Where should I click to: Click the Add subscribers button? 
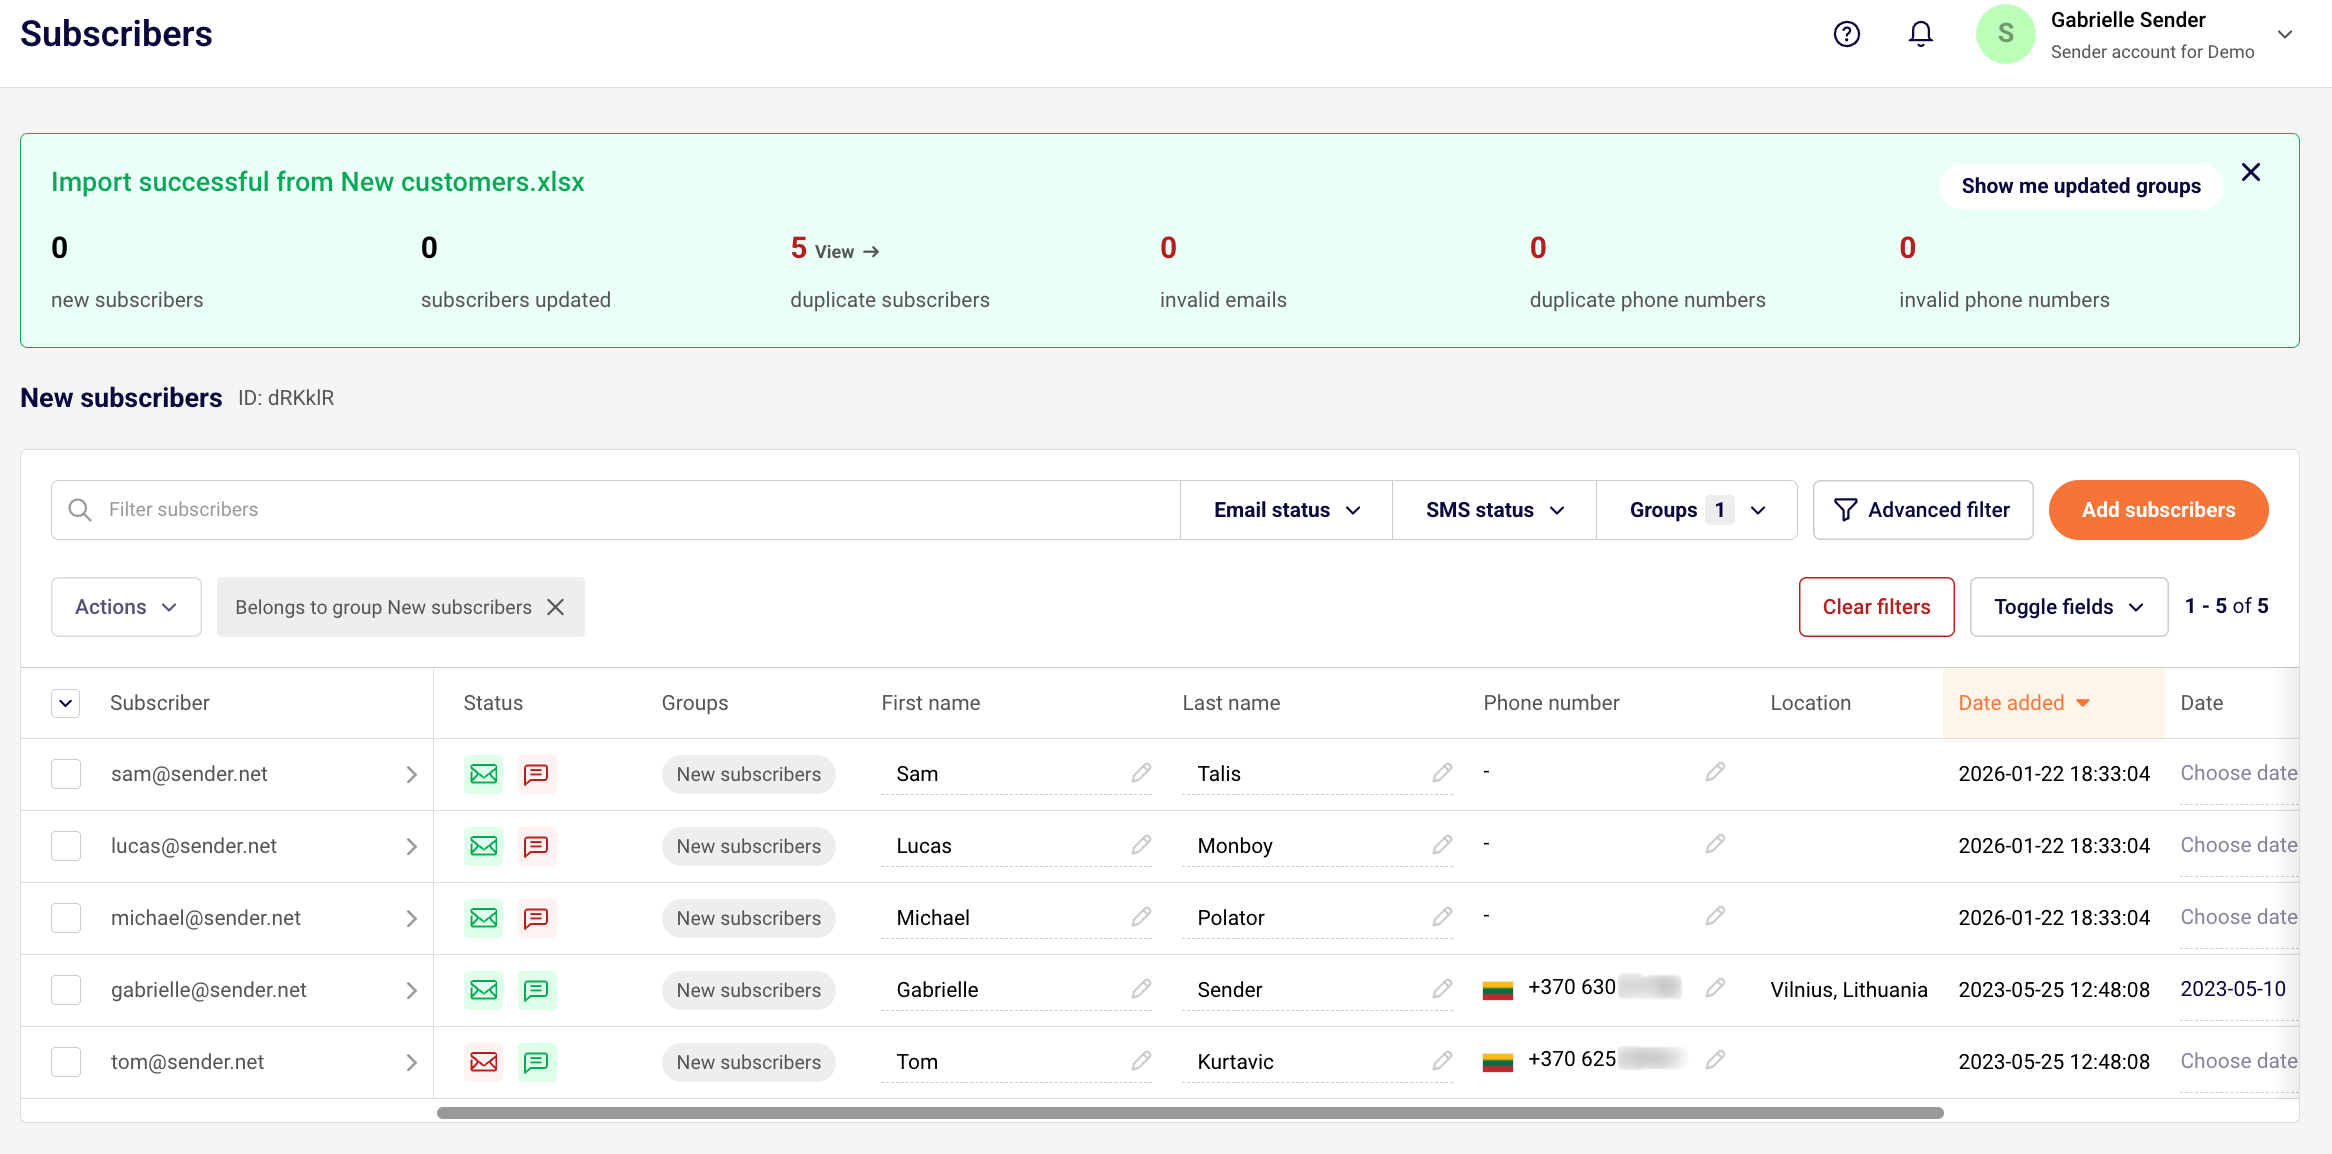[2158, 510]
